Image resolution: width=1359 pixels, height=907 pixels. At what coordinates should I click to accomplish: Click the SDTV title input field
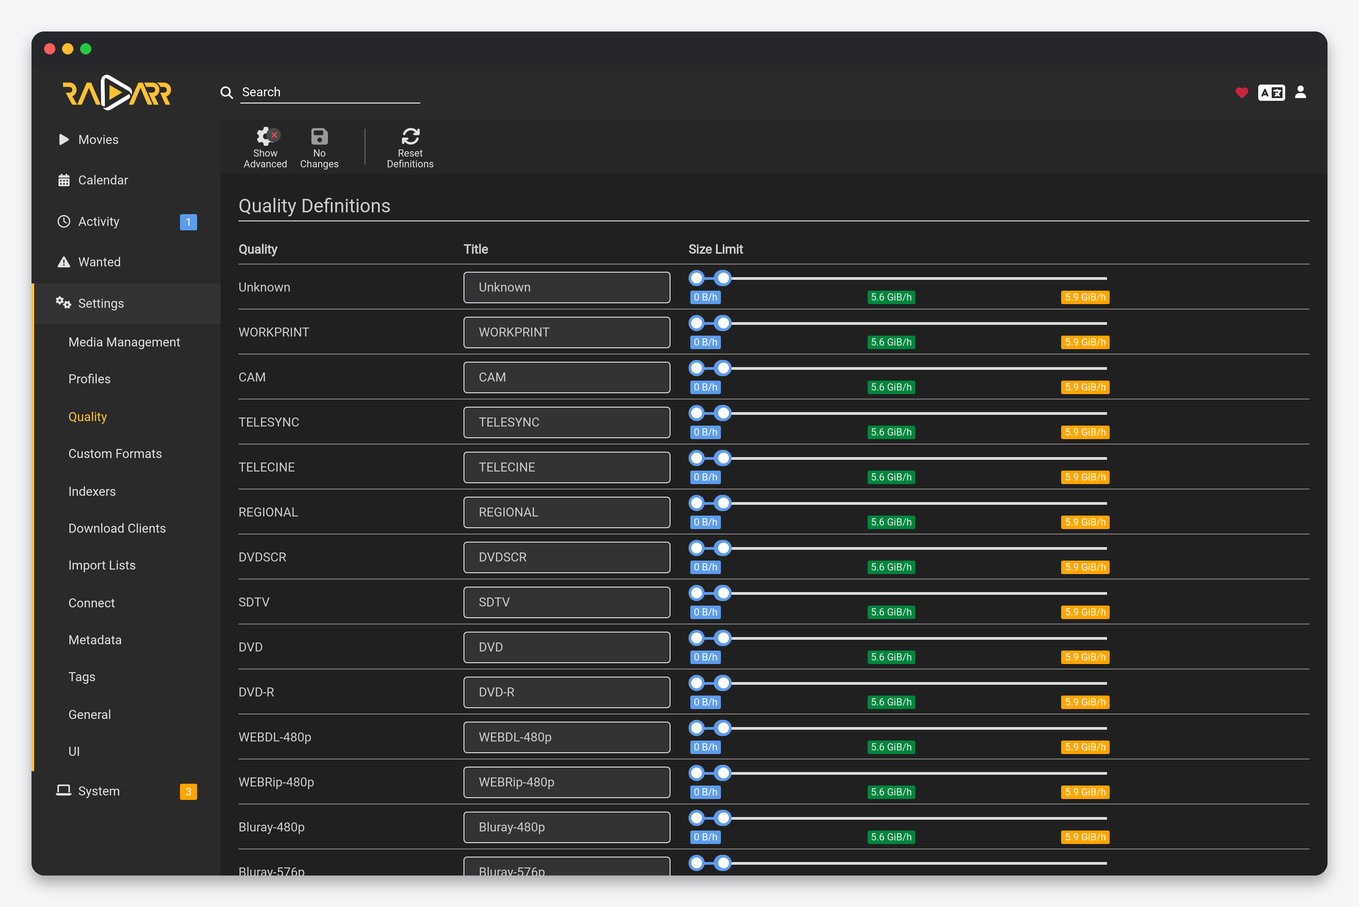567,602
